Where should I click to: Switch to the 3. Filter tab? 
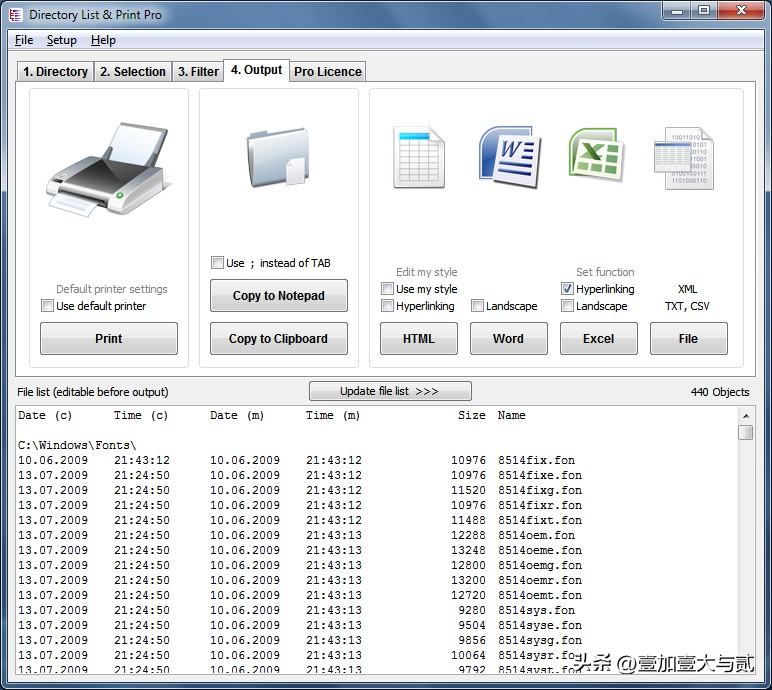click(x=198, y=71)
